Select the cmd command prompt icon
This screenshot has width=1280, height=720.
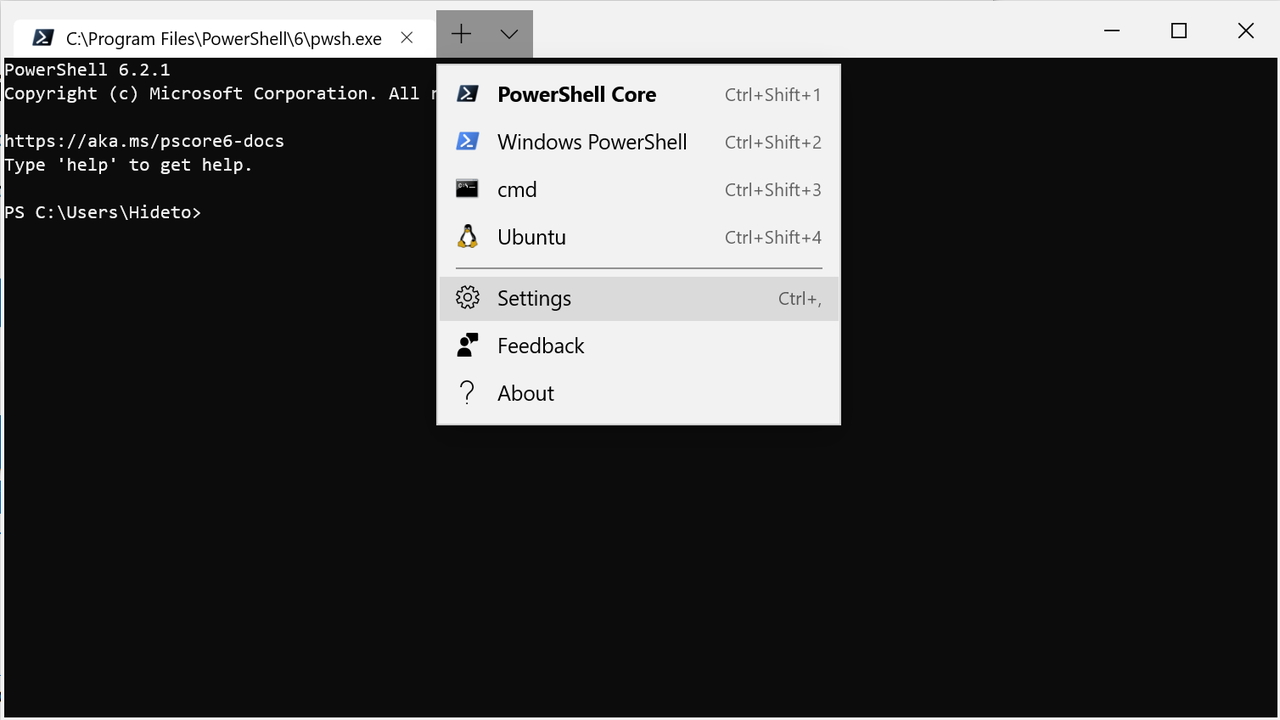467,188
